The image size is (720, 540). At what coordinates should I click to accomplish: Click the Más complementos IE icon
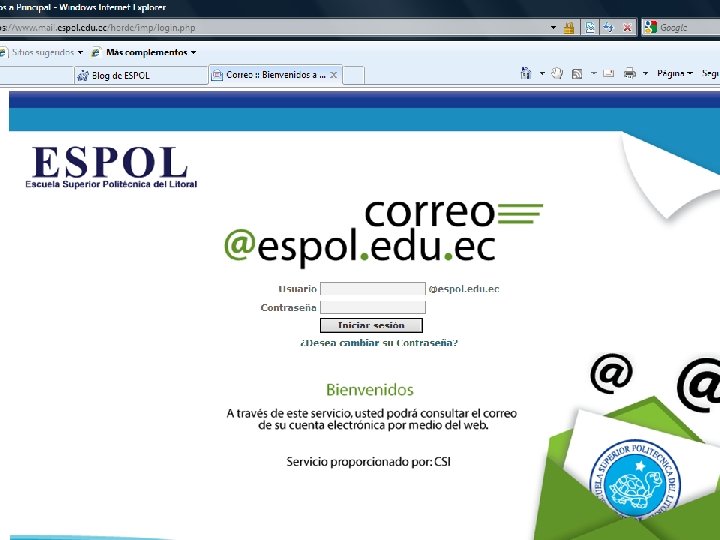(96, 52)
